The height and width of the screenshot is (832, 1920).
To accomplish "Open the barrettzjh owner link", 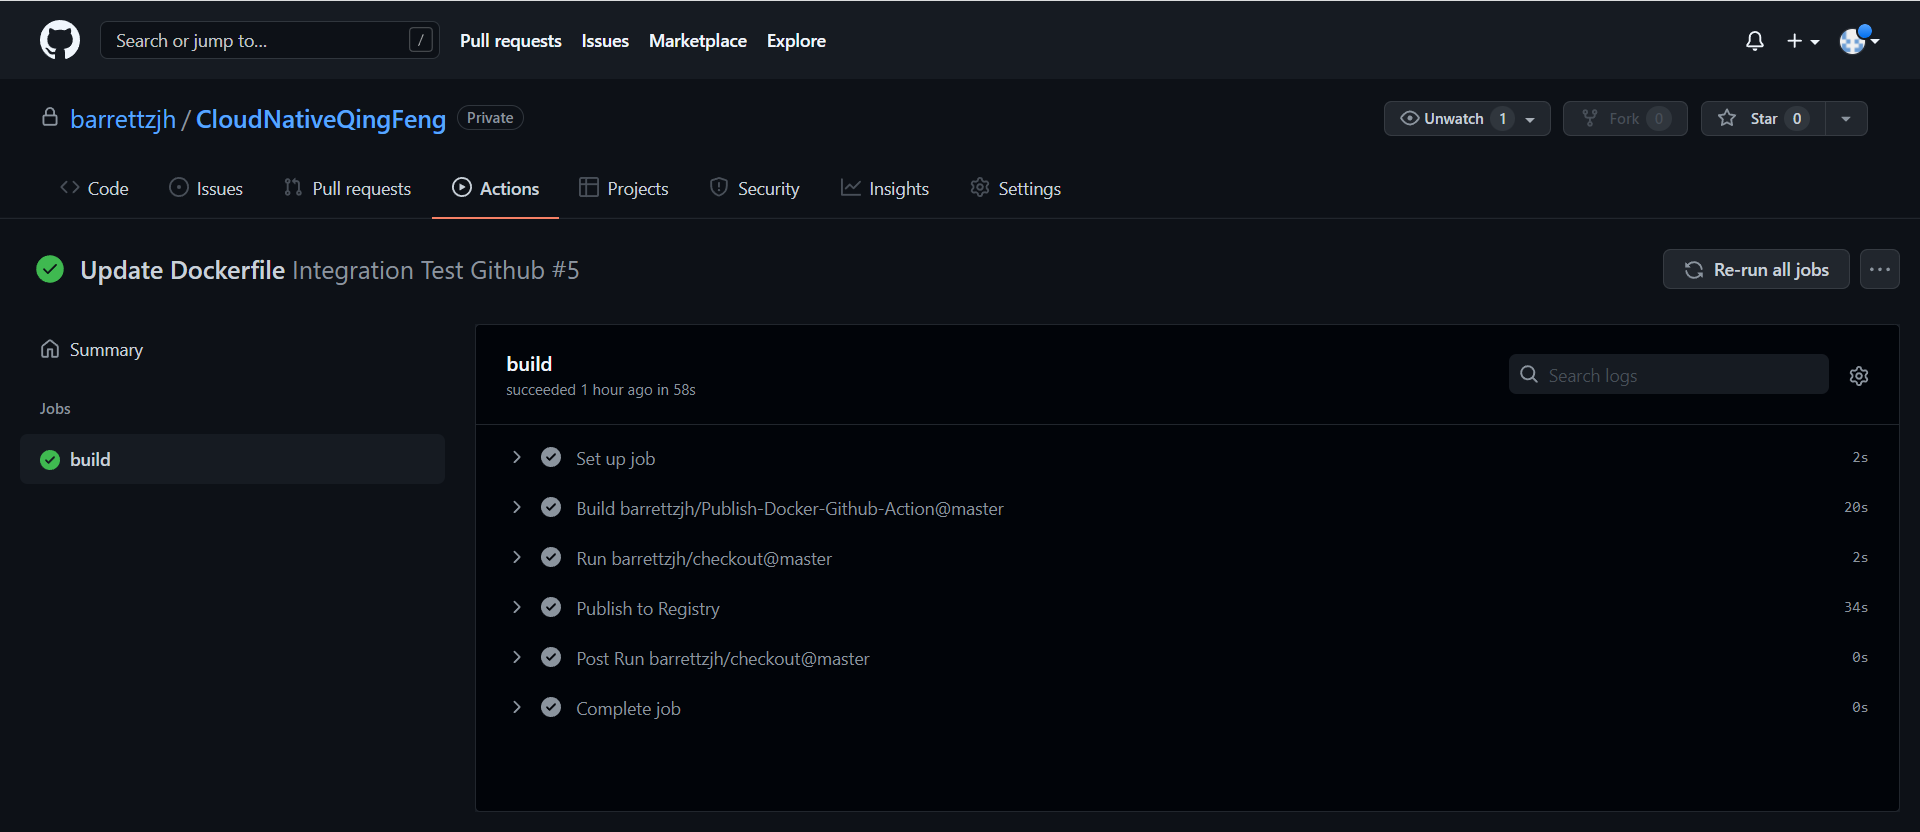I will point(123,119).
